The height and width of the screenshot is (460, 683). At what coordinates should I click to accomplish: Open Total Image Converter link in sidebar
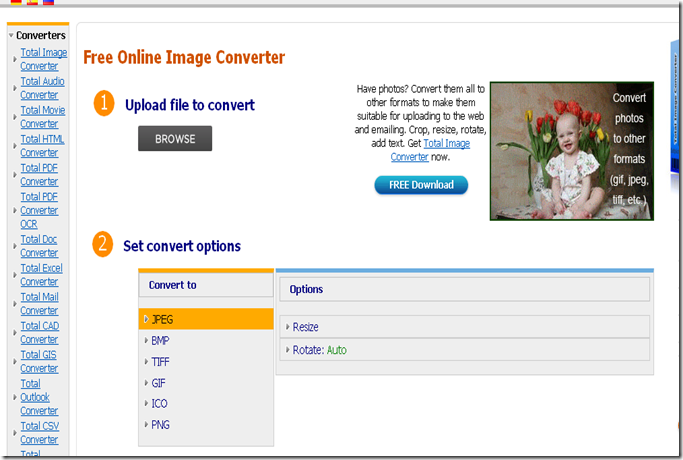coord(44,59)
